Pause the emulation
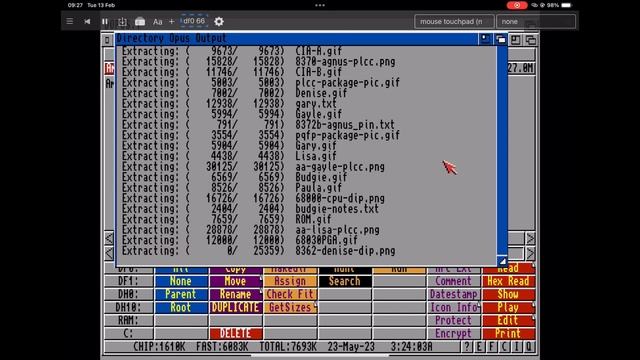The width and height of the screenshot is (640, 360). [x=105, y=21]
